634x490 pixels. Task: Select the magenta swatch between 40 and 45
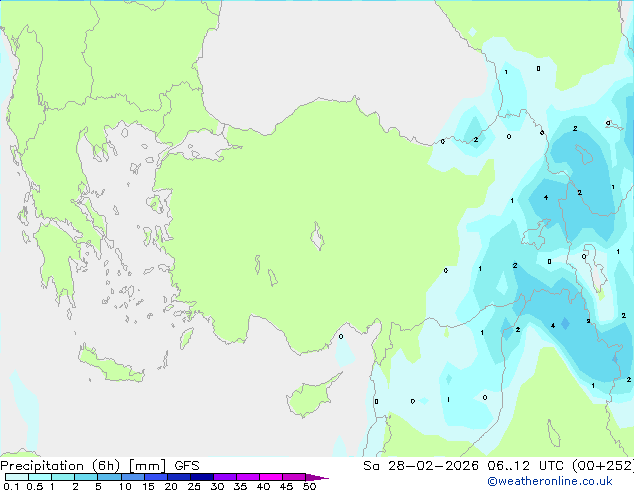(271, 477)
